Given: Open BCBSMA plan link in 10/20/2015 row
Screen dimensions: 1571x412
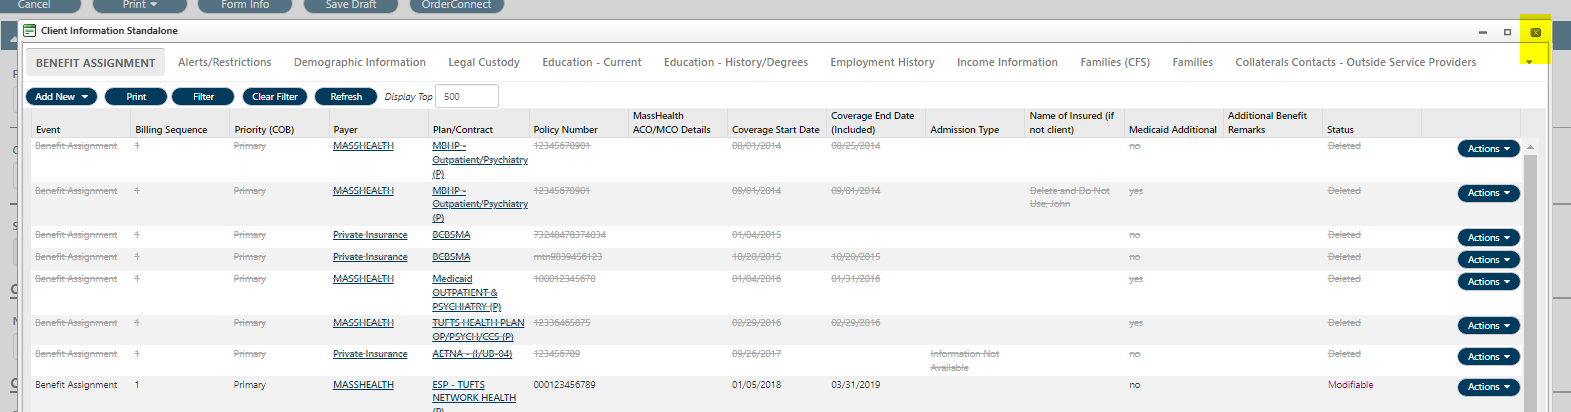Looking at the screenshot, I should [451, 257].
